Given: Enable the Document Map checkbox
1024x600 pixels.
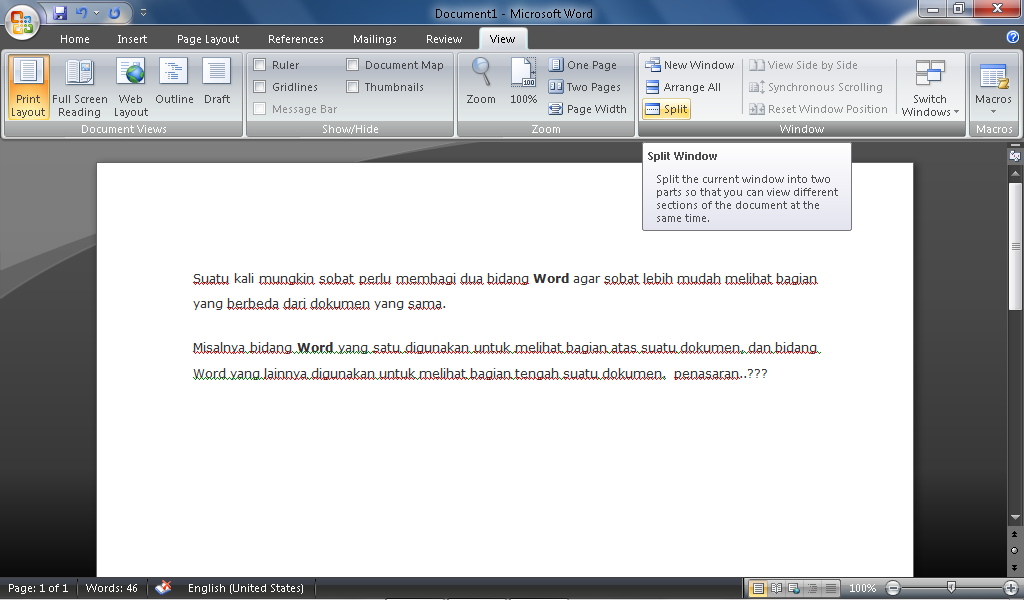Looking at the screenshot, I should click(353, 65).
